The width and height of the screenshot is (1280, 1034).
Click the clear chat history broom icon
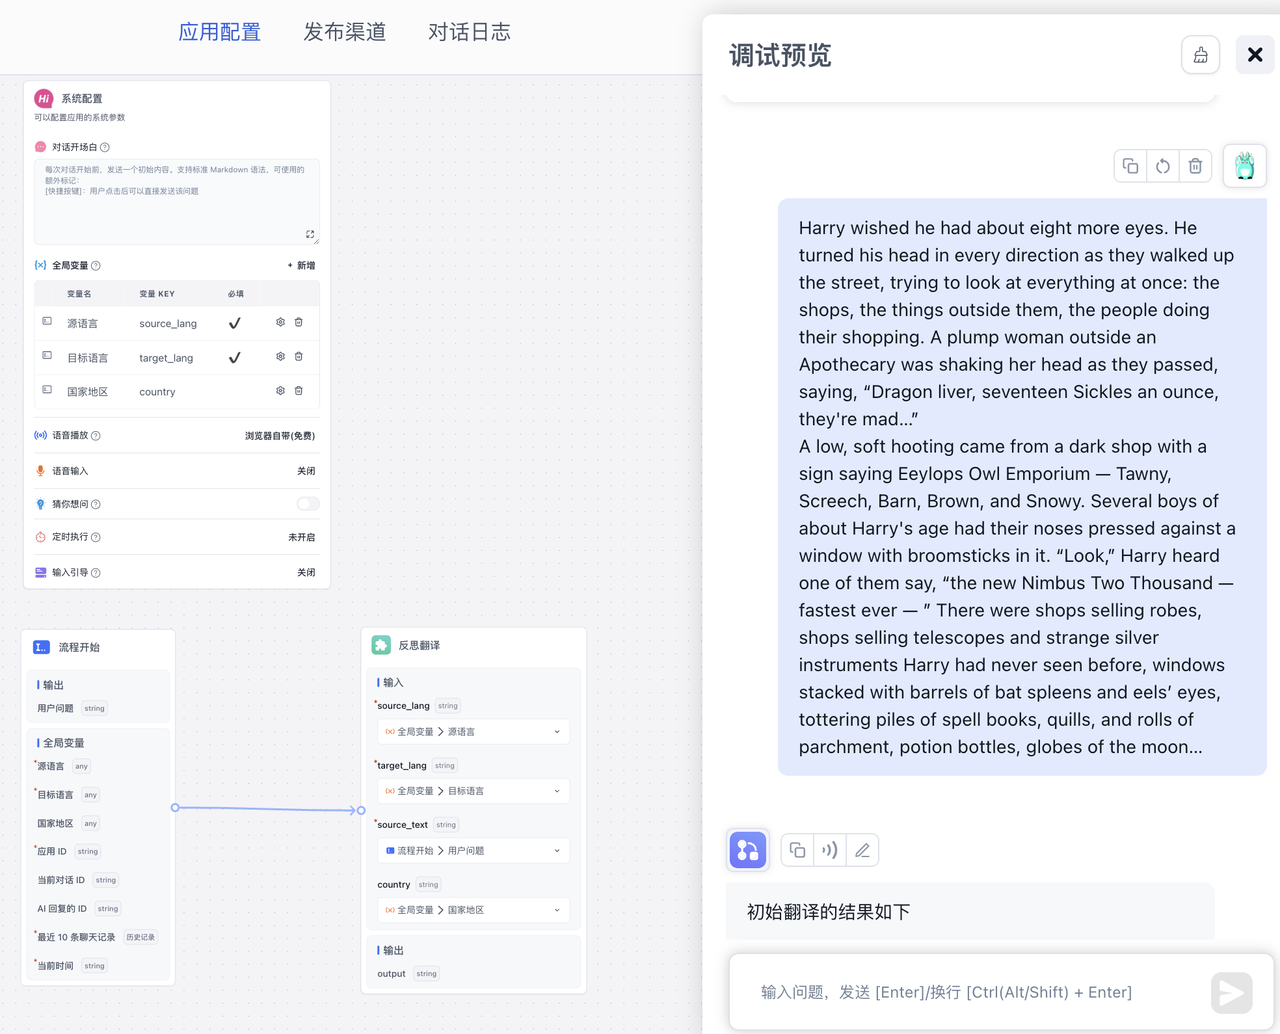1200,55
